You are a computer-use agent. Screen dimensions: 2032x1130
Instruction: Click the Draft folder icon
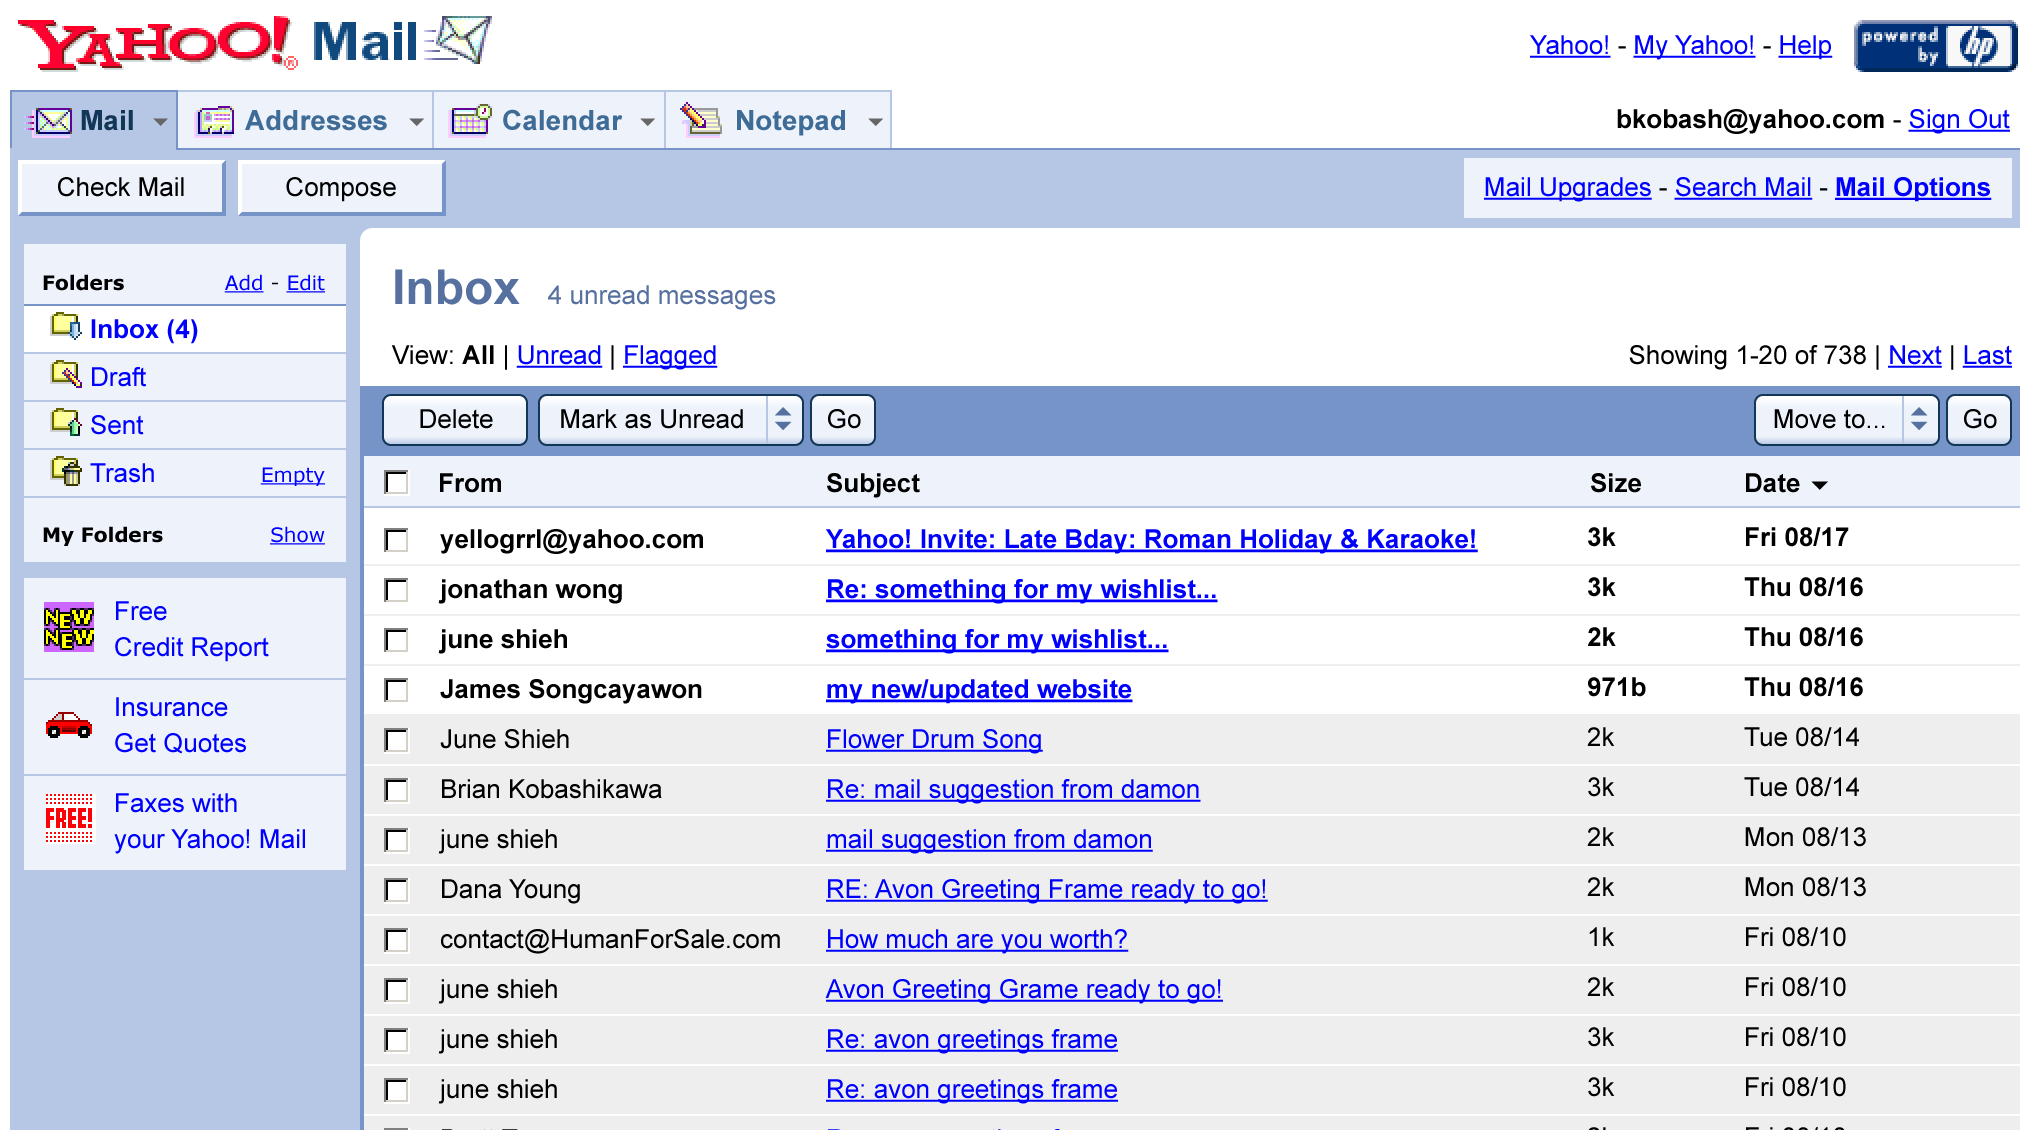coord(66,374)
